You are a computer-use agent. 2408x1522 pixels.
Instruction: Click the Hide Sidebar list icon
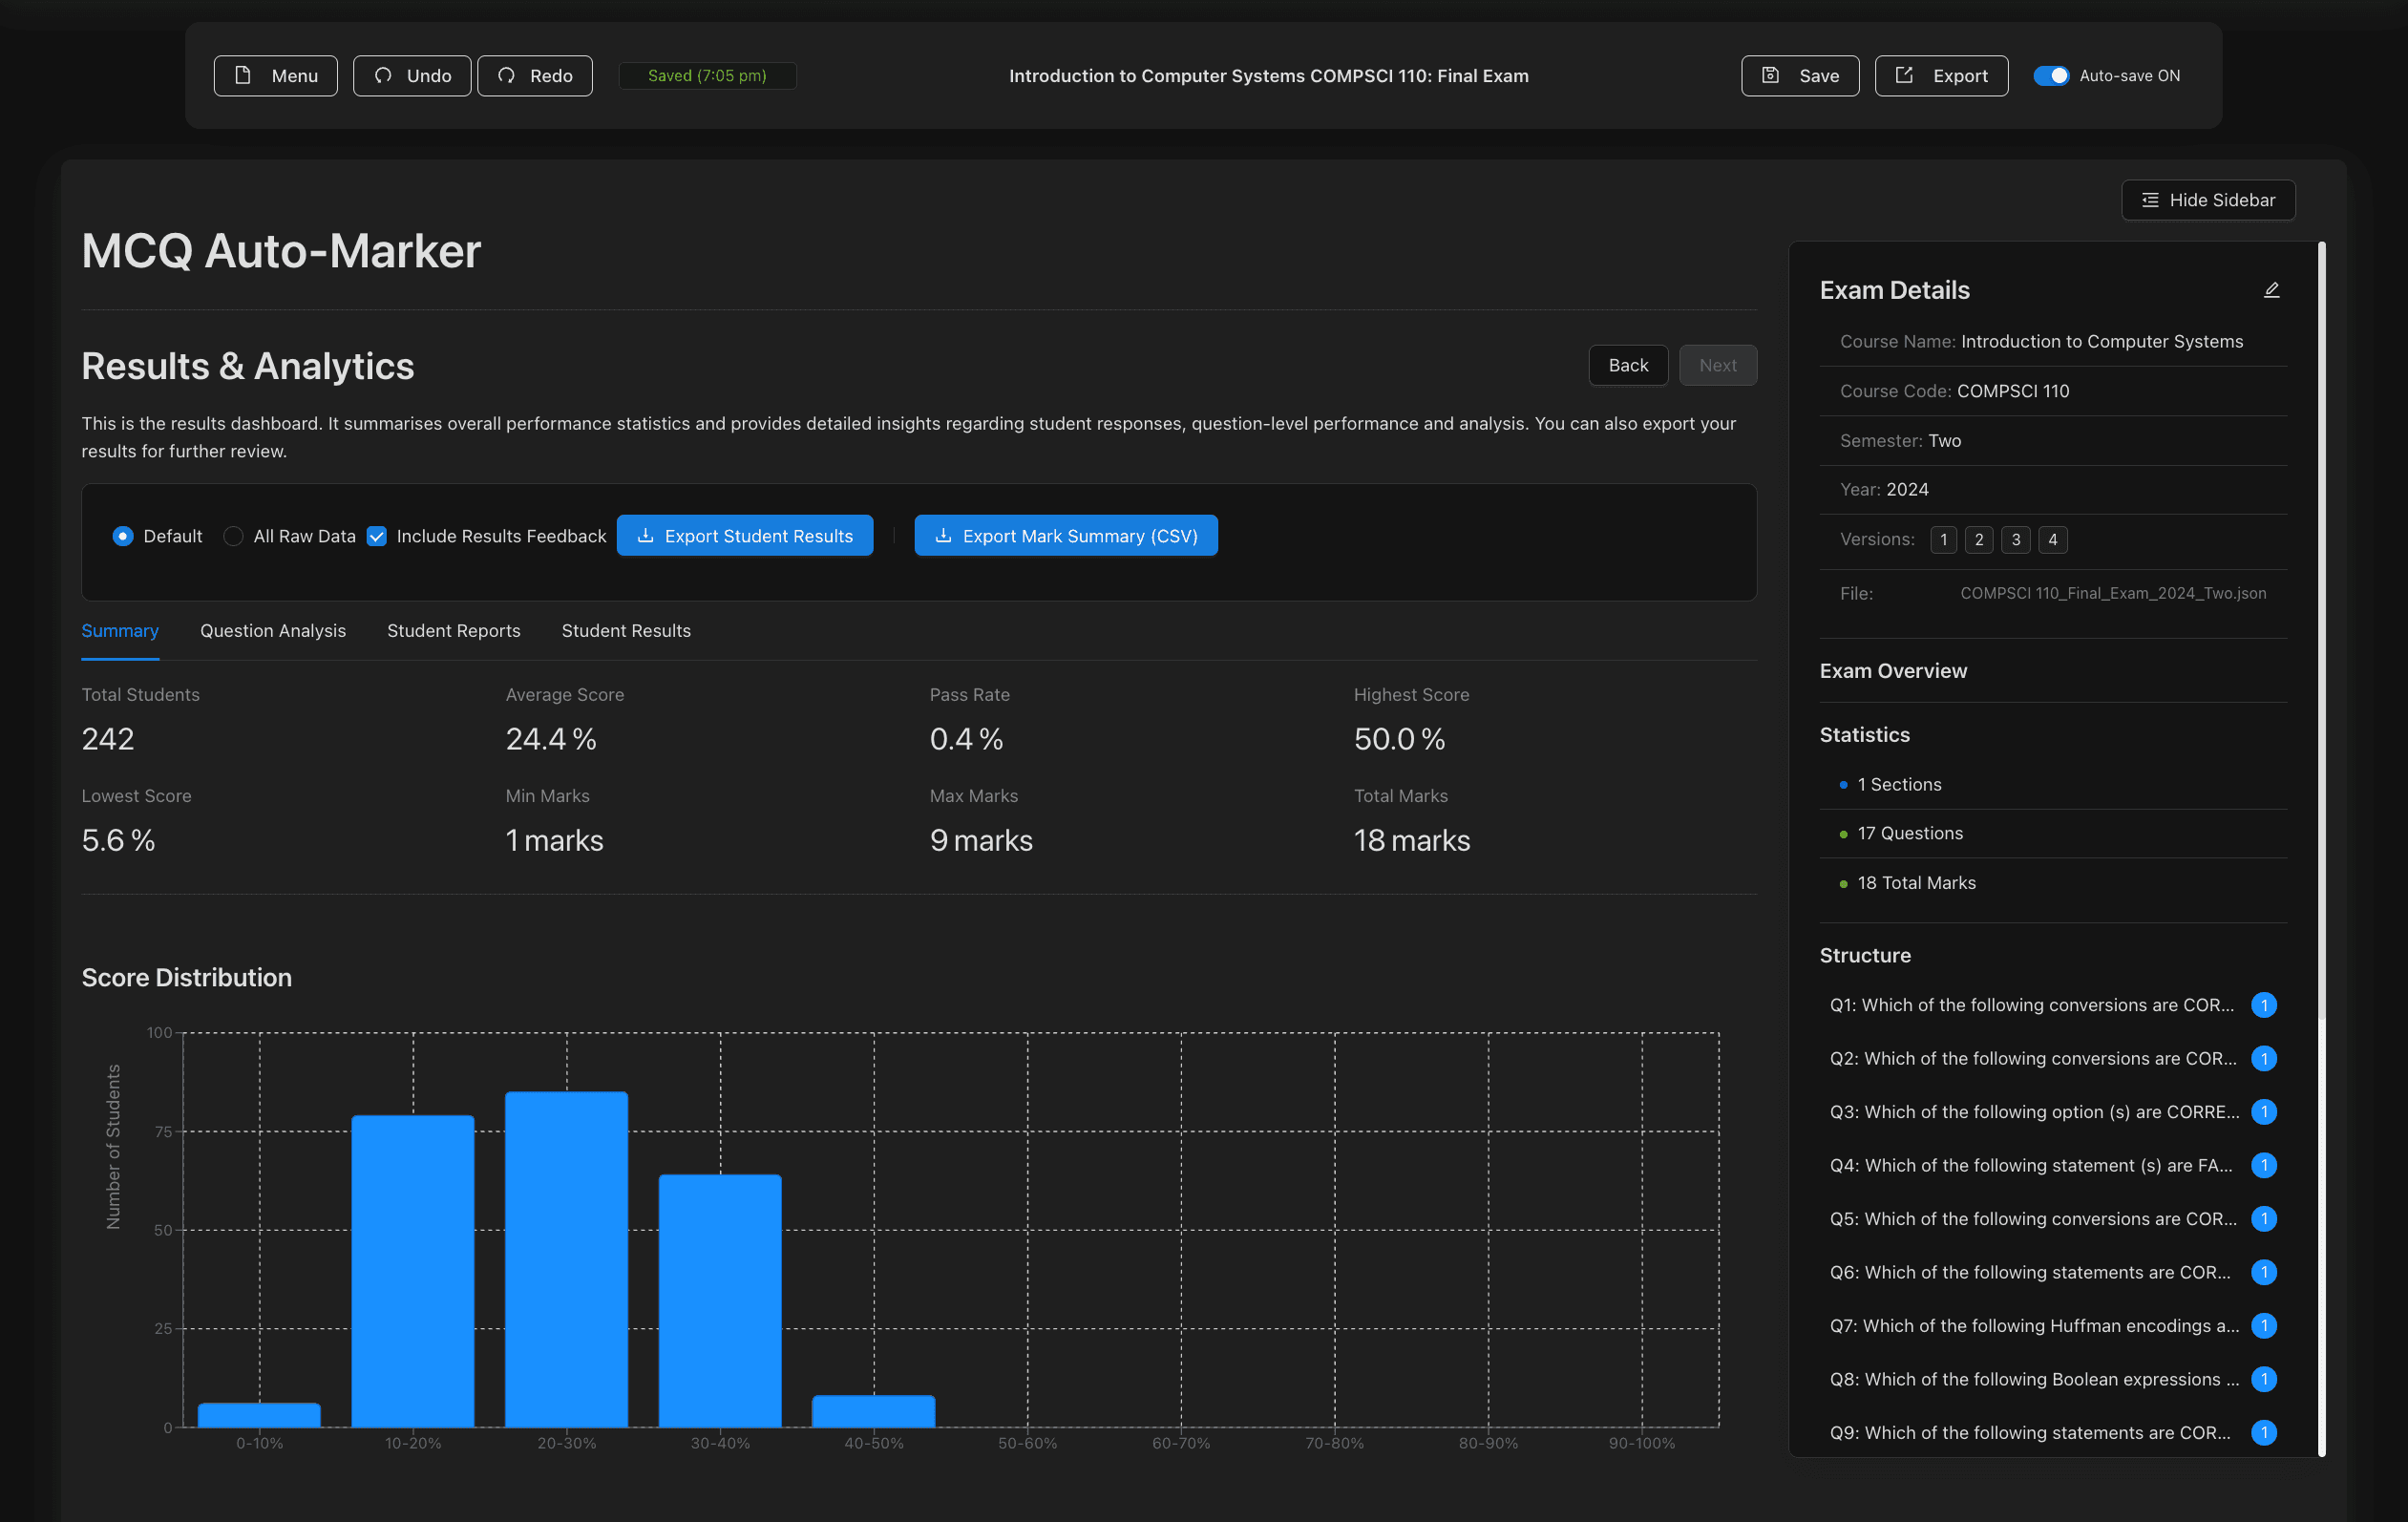[x=2150, y=200]
